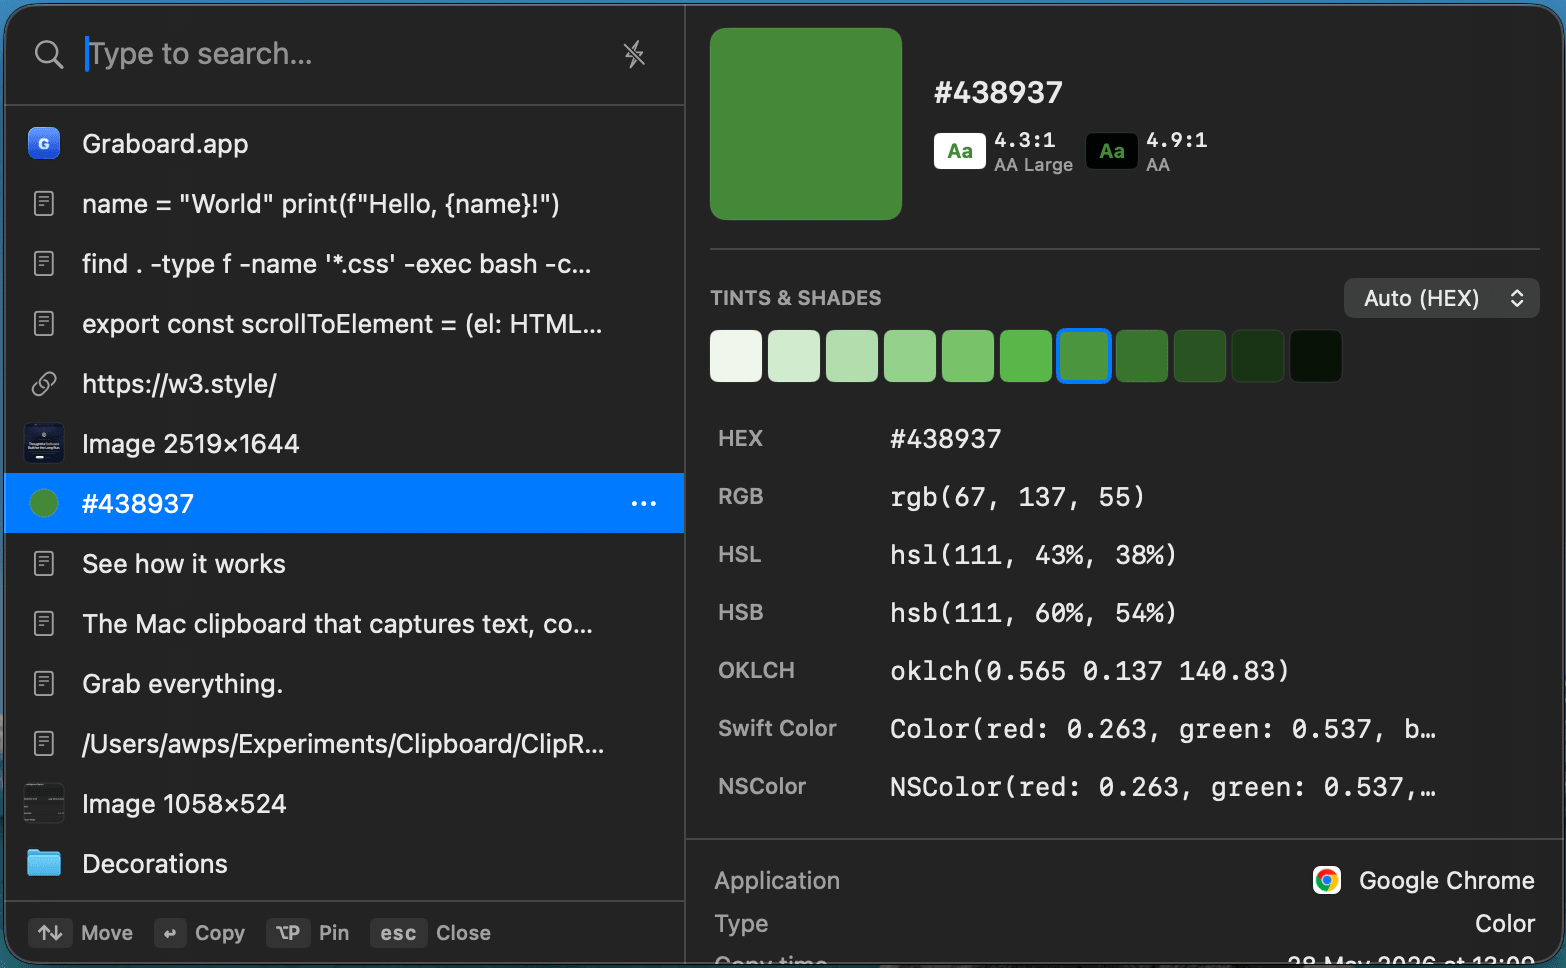This screenshot has height=968, width=1566.
Task: Select the lightest near-white tint swatch
Action: (736, 356)
